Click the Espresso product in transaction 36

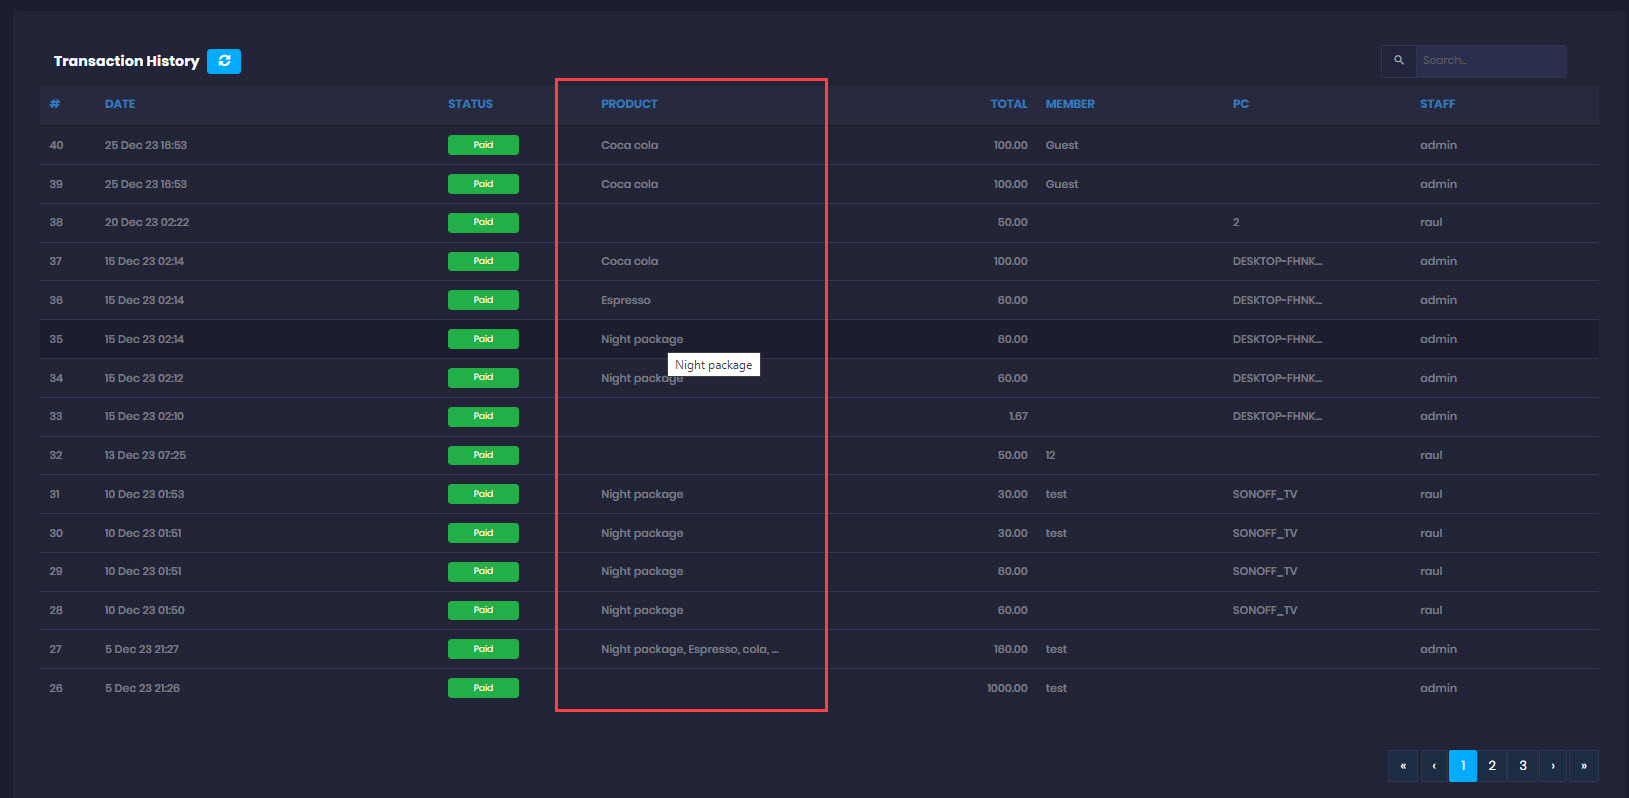(x=626, y=300)
